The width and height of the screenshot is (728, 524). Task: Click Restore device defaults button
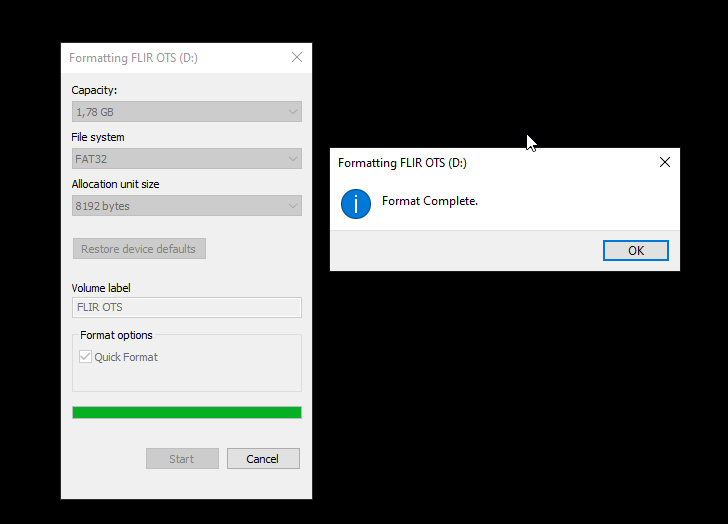click(139, 249)
